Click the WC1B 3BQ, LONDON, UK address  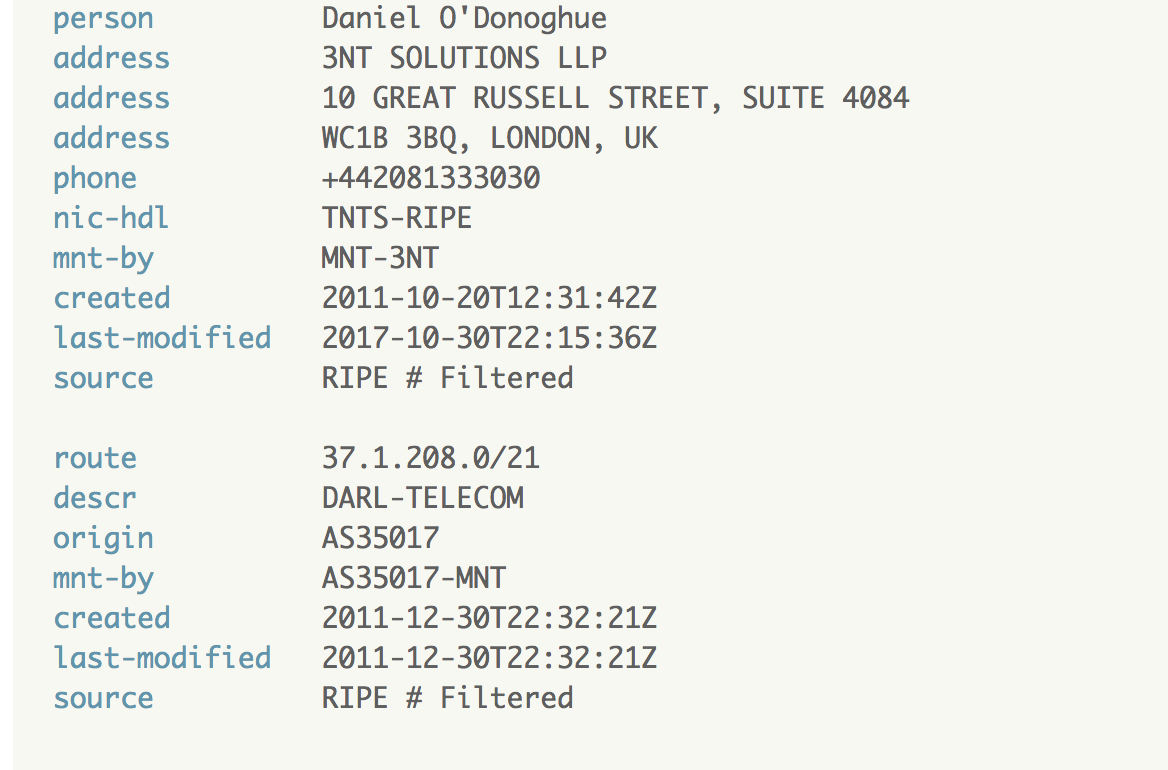click(489, 138)
